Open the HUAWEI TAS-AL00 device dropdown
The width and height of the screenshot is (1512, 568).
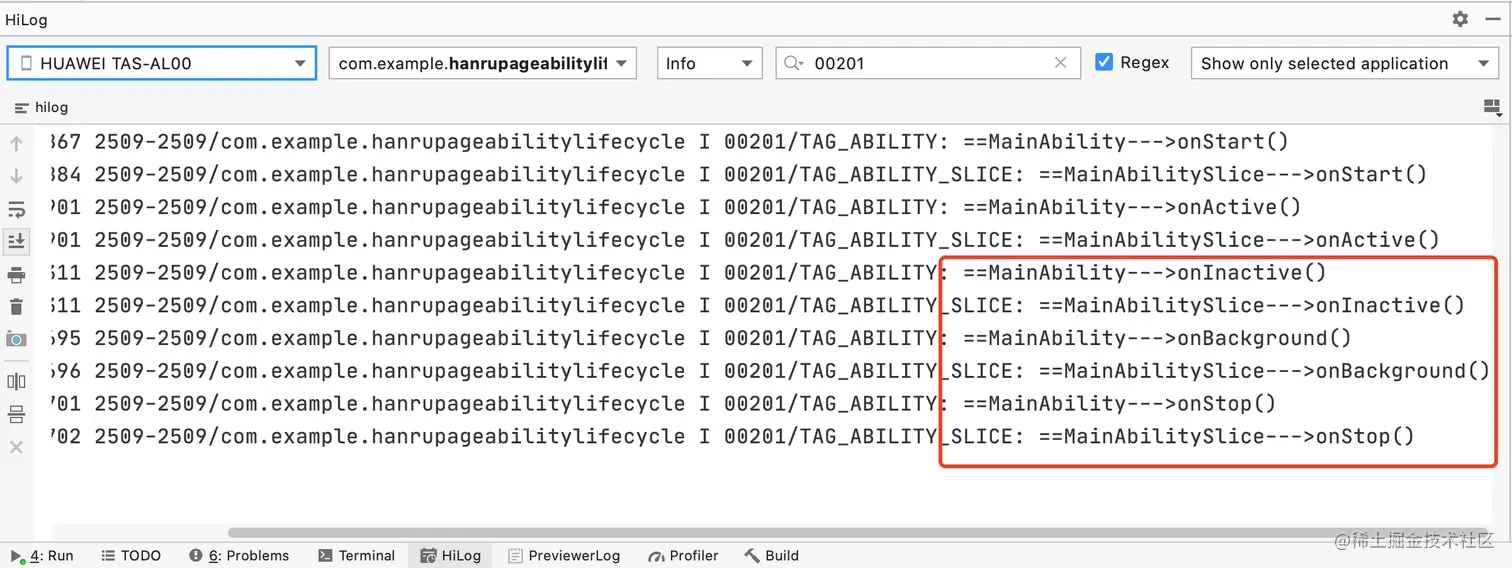click(162, 63)
